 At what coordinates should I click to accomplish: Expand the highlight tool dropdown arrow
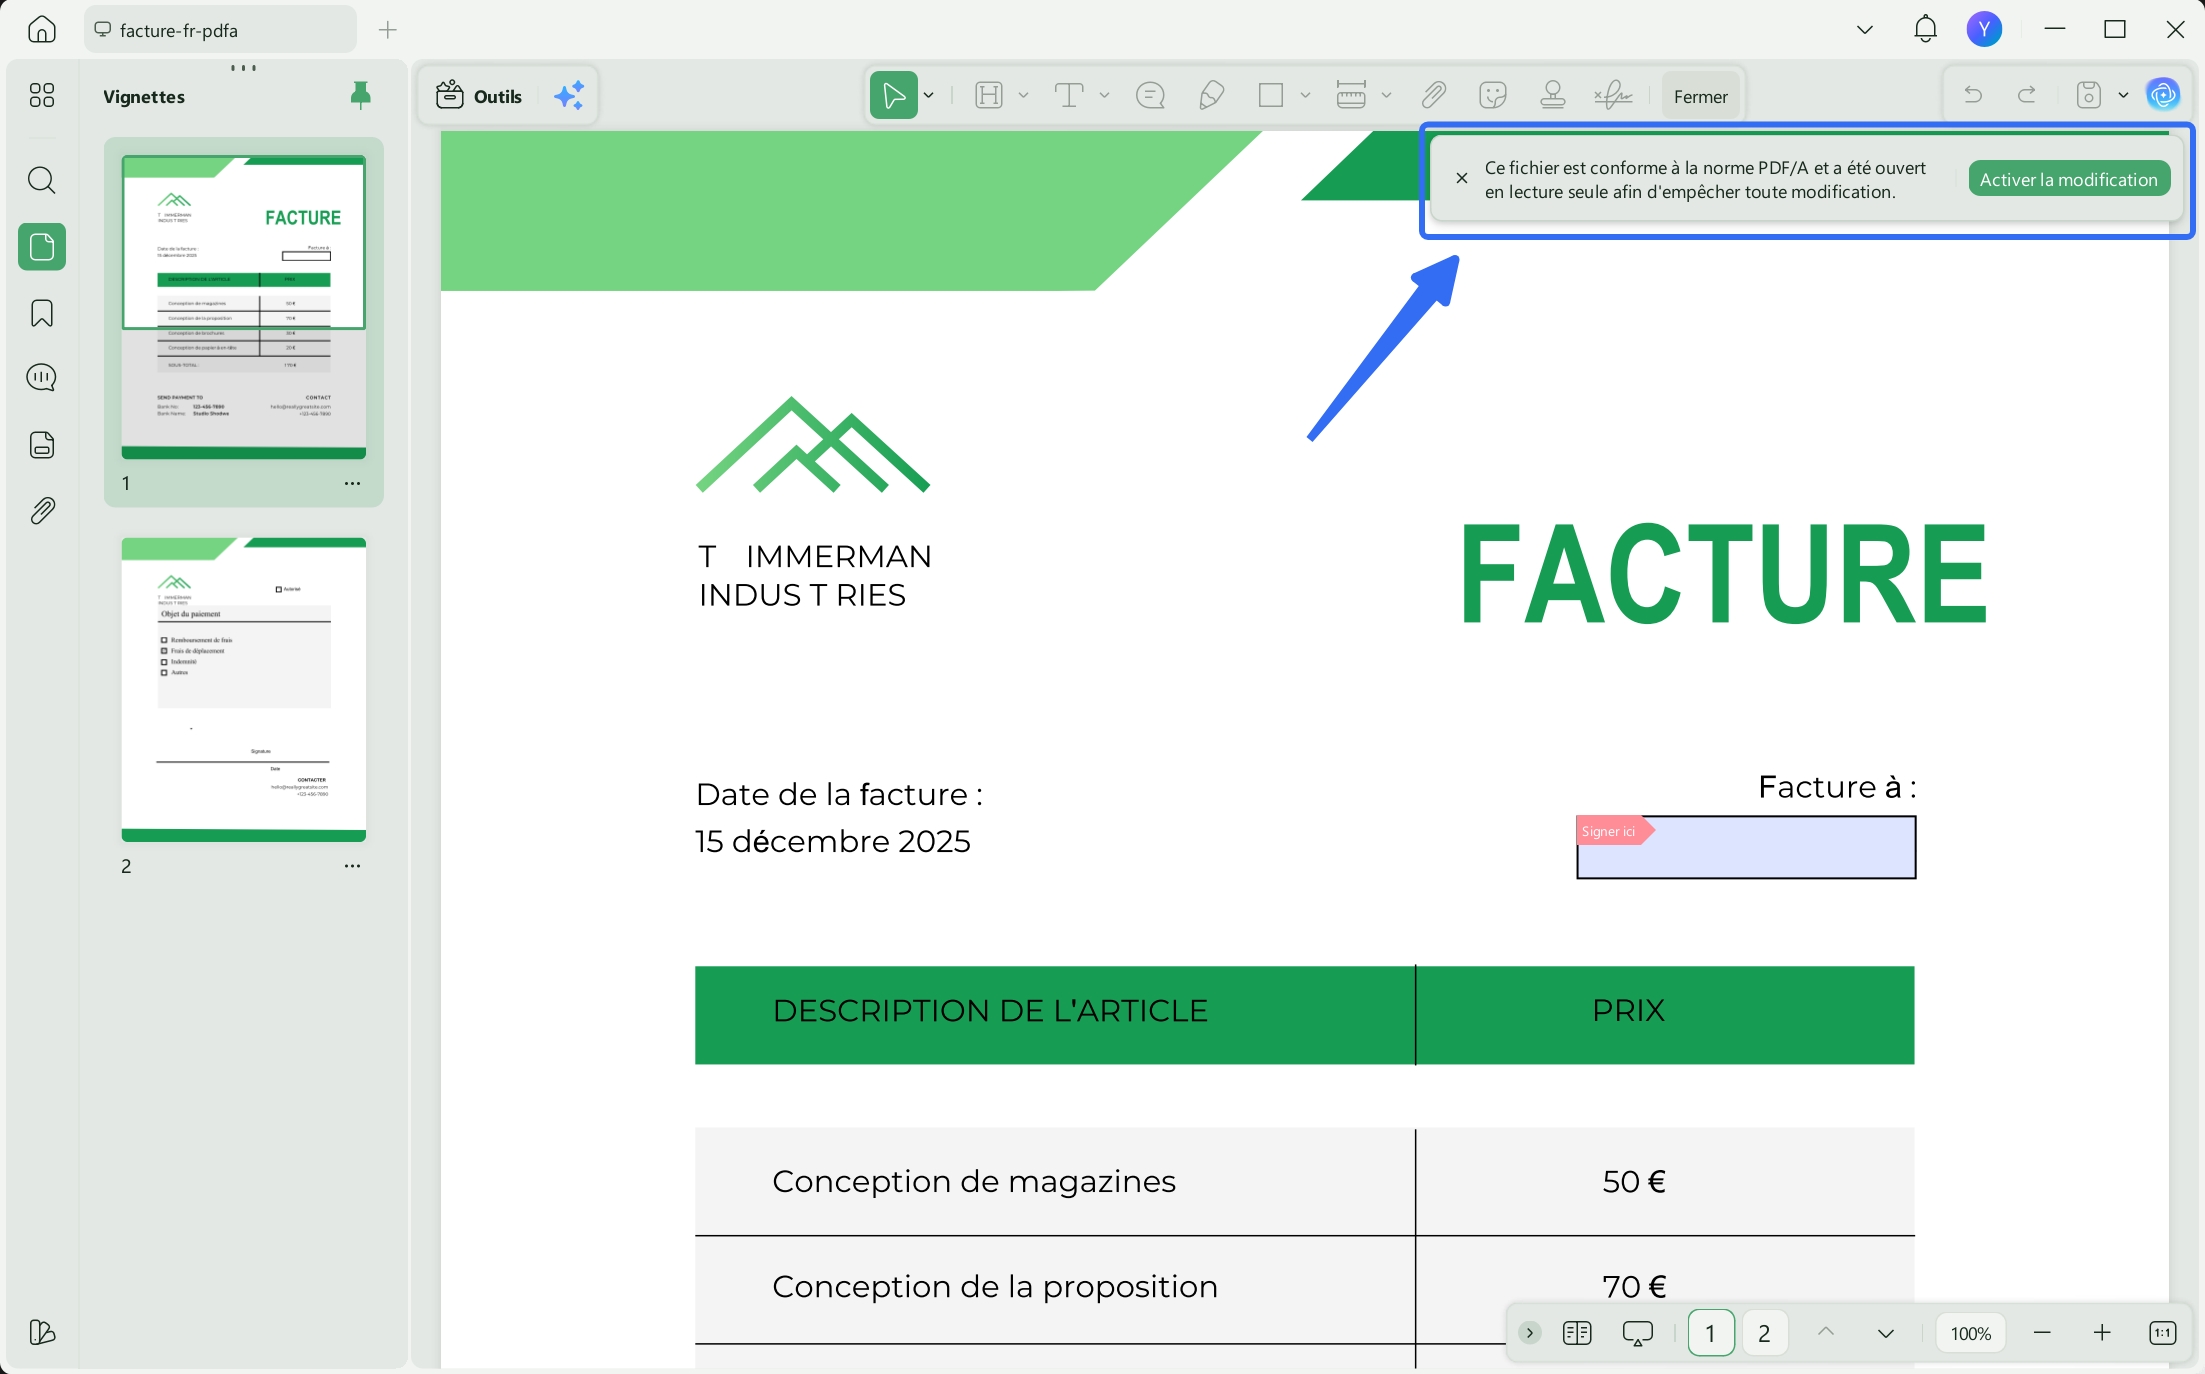(x=1023, y=96)
